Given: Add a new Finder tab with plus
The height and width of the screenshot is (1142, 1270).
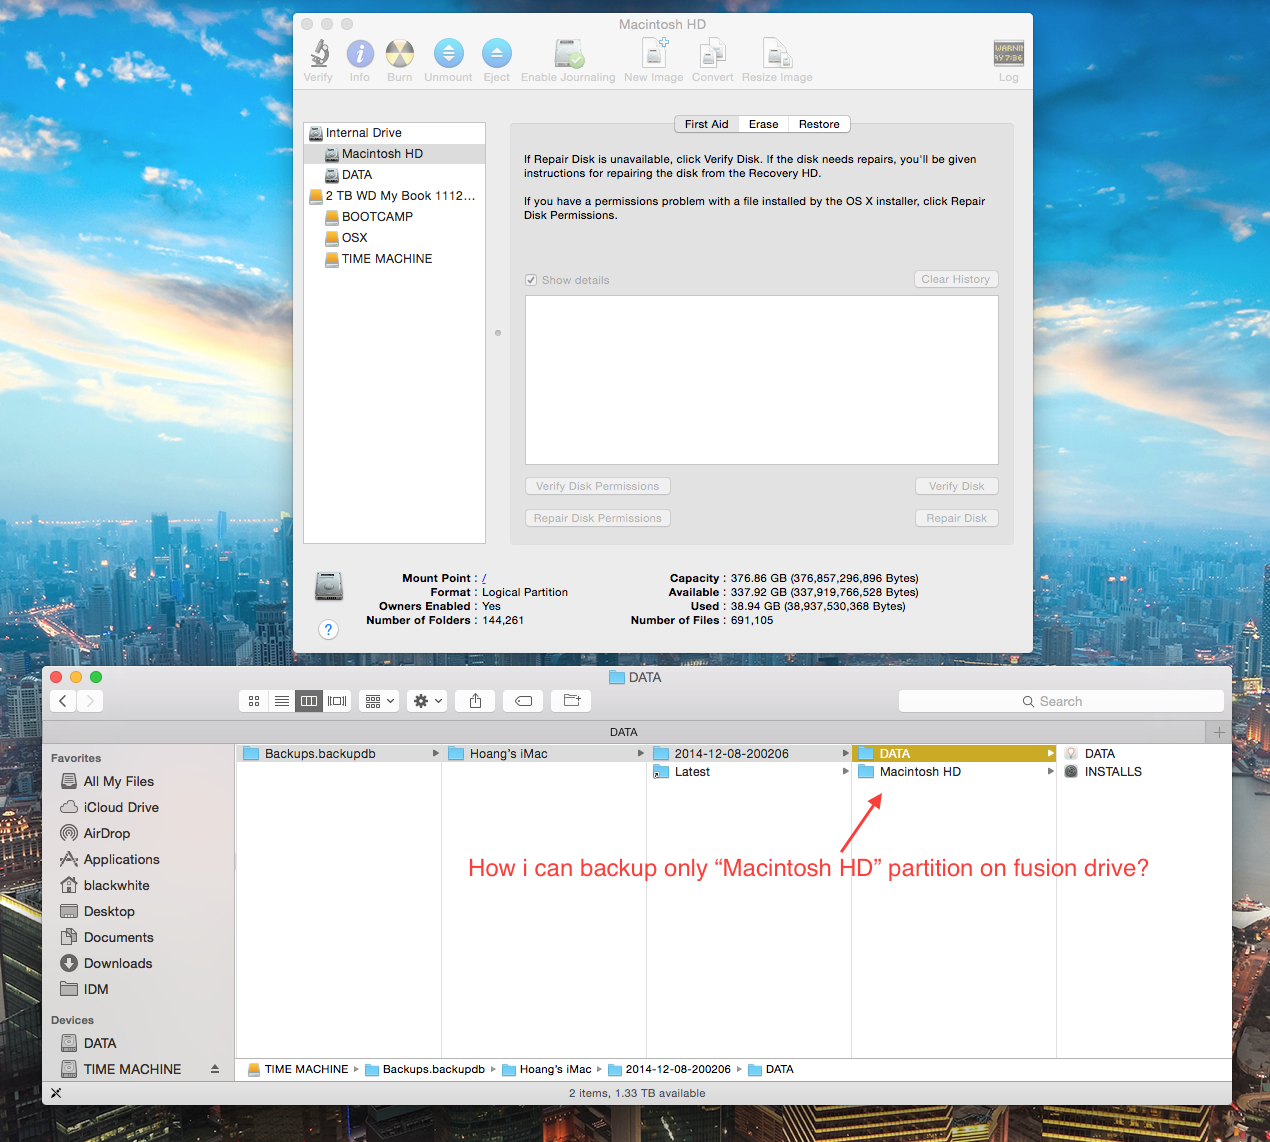Looking at the screenshot, I should (x=1219, y=732).
